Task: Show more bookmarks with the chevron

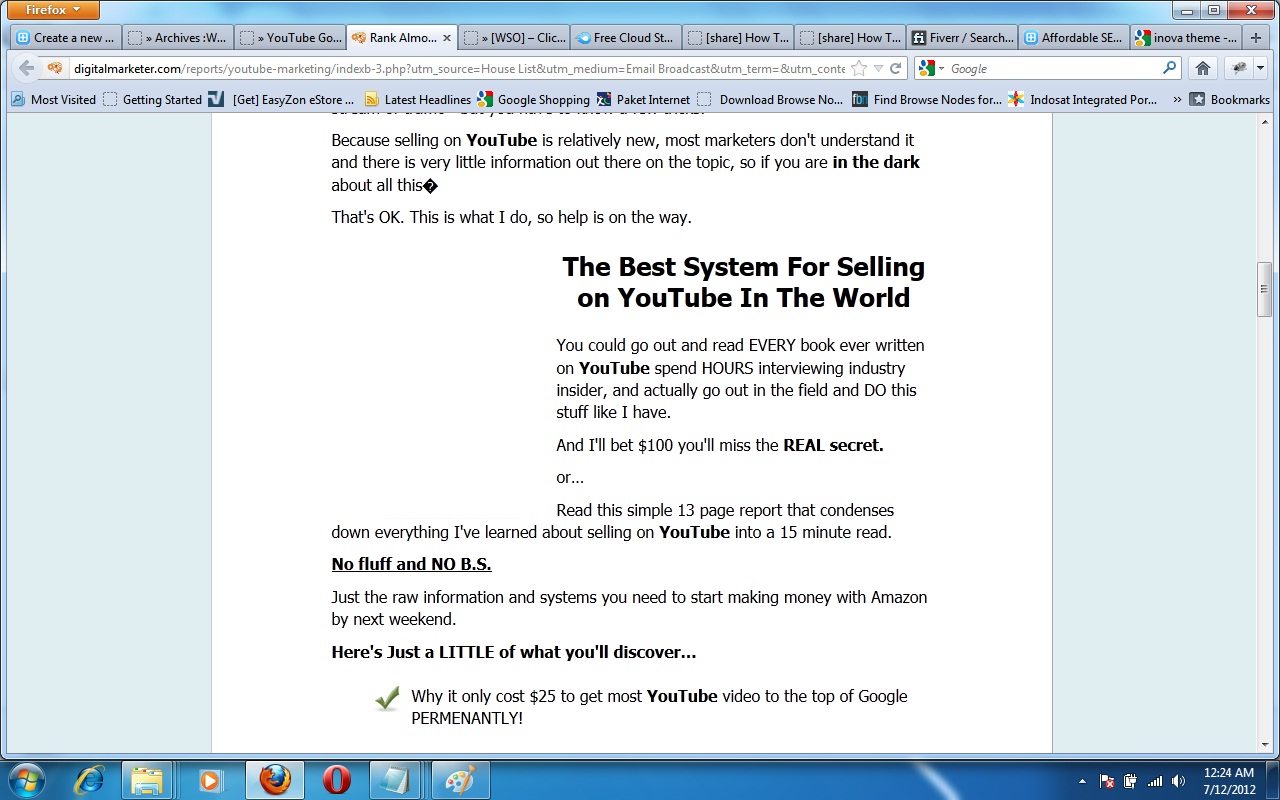Action: [x=1176, y=99]
